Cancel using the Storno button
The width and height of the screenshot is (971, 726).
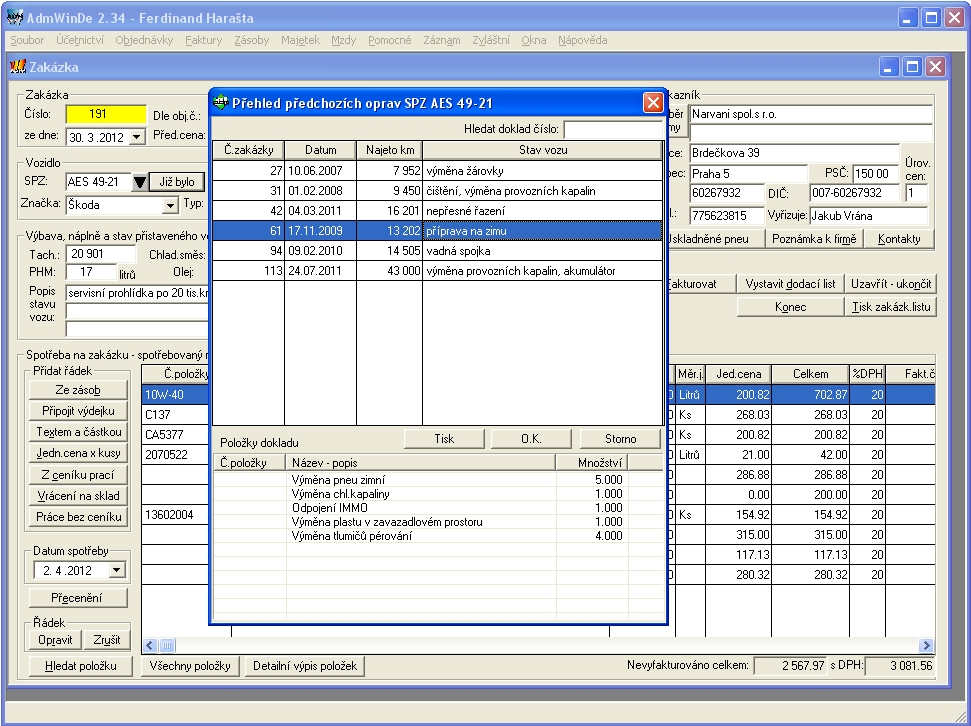[620, 439]
